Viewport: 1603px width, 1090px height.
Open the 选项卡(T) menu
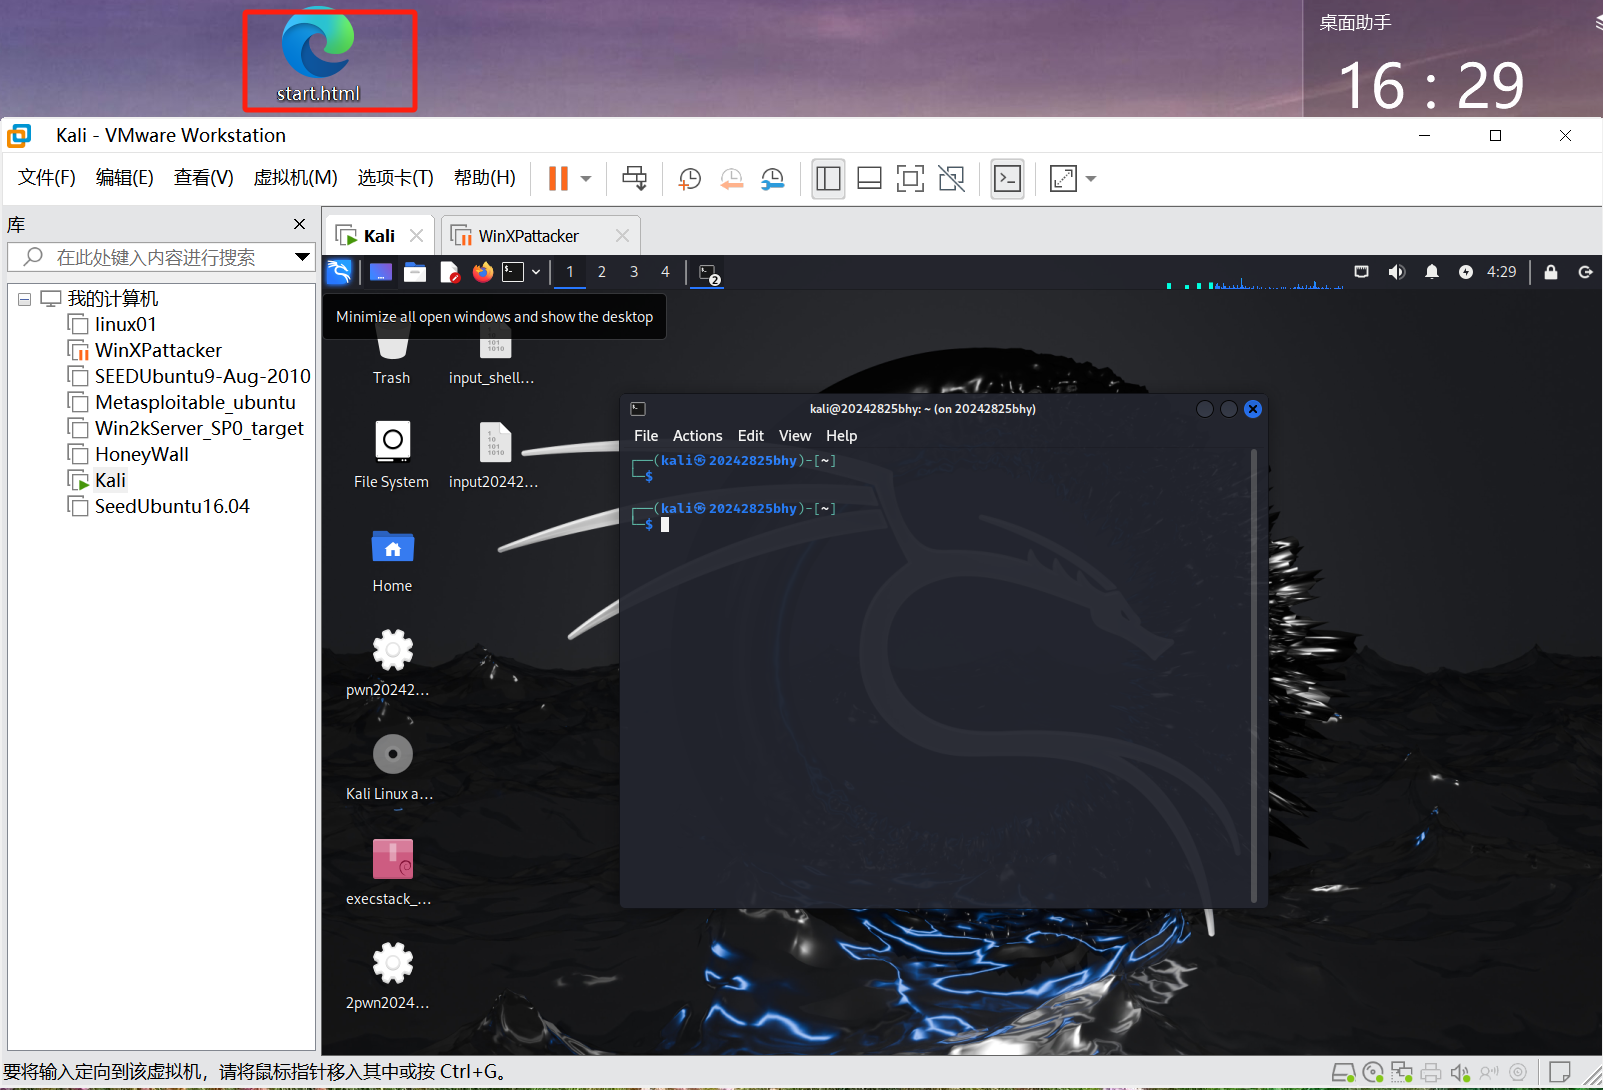click(x=395, y=178)
